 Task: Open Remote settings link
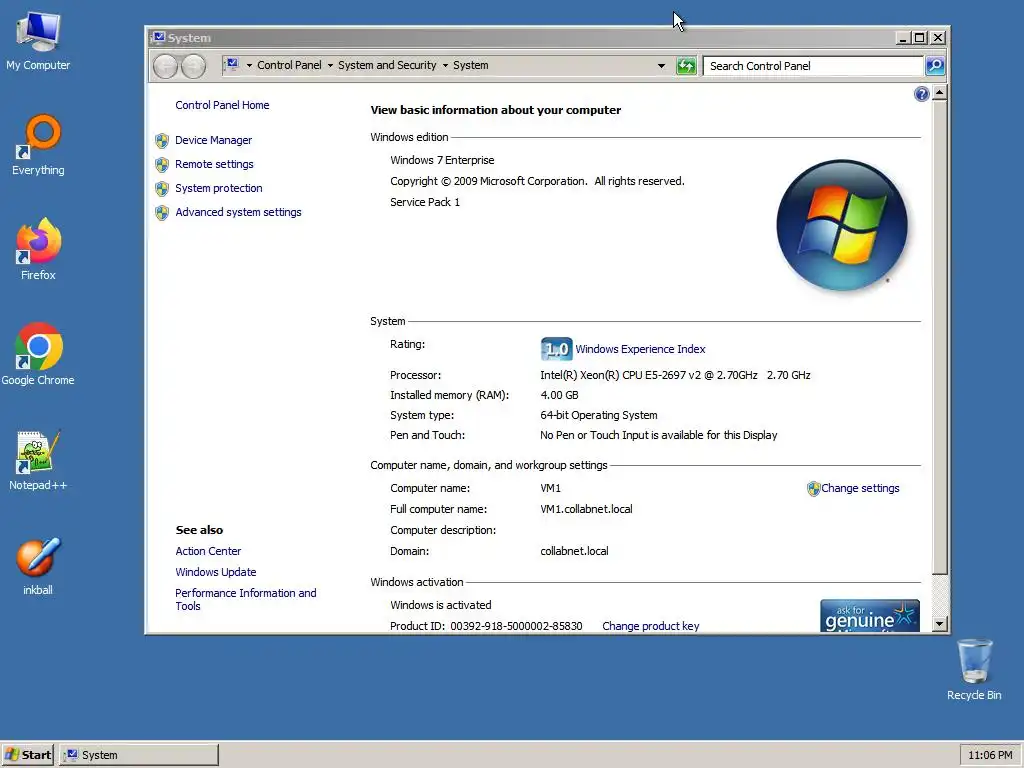(214, 165)
